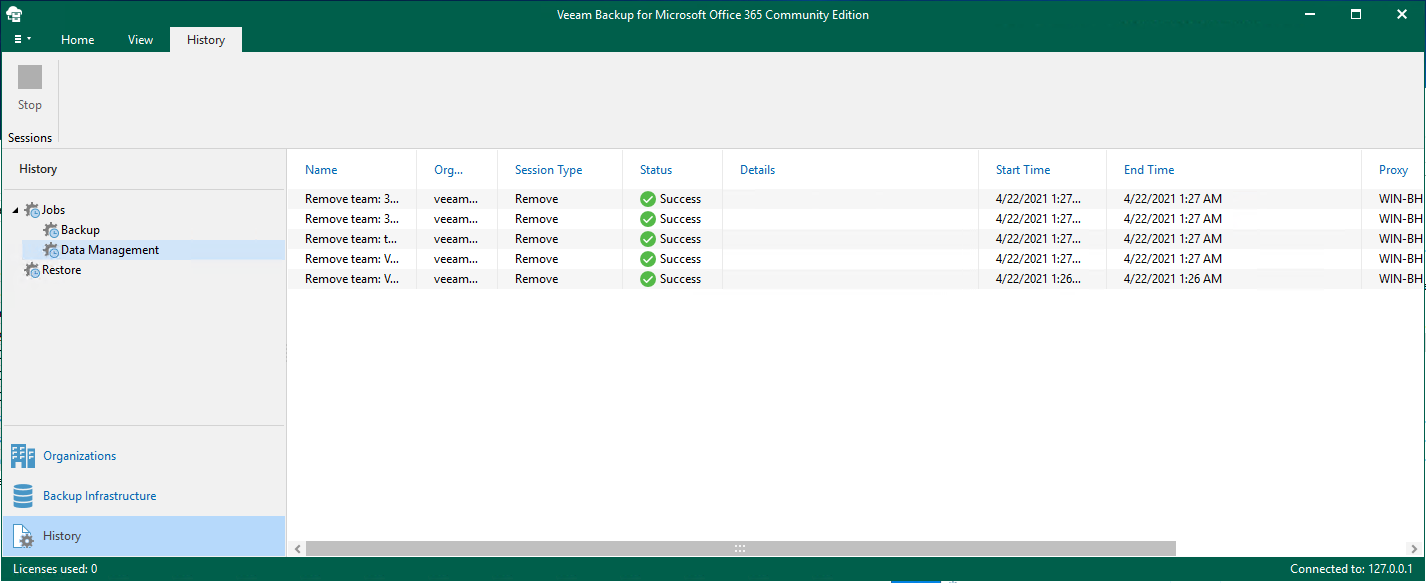This screenshot has width=1426, height=583.
Task: Click the 'Licenses used: 0' status text
Action: (x=55, y=569)
